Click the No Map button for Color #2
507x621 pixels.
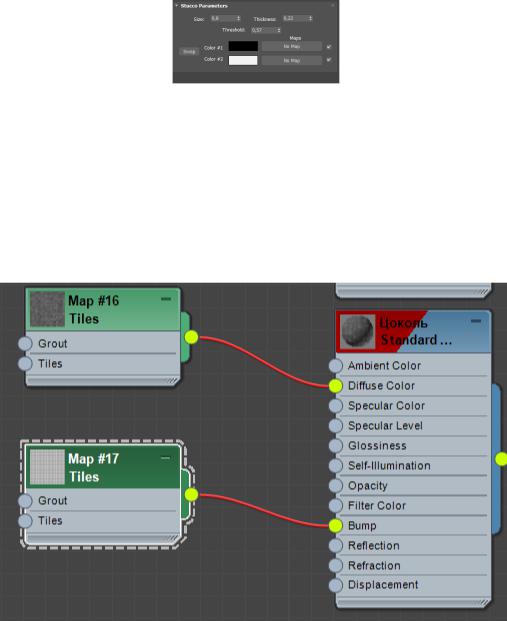point(292,61)
